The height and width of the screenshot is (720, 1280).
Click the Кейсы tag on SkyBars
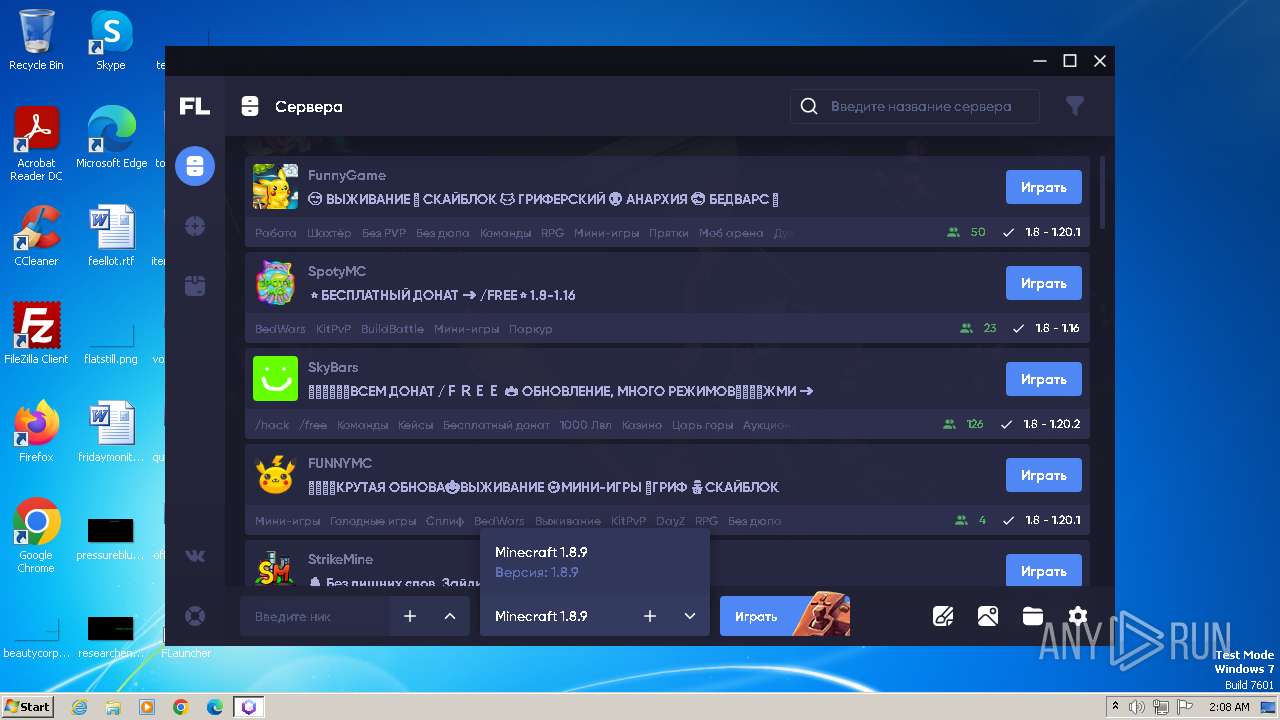click(416, 425)
